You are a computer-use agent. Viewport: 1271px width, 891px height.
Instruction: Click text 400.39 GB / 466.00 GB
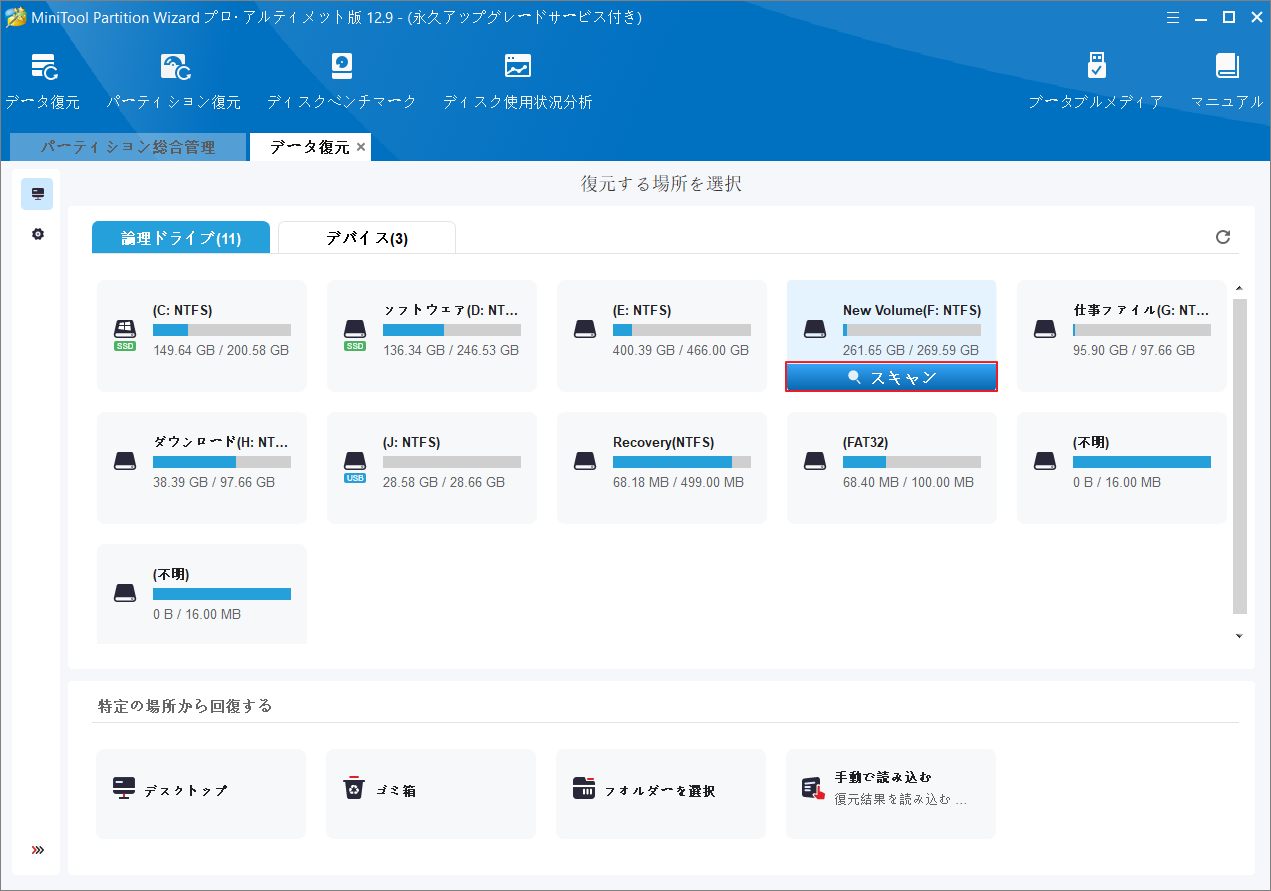pos(681,350)
